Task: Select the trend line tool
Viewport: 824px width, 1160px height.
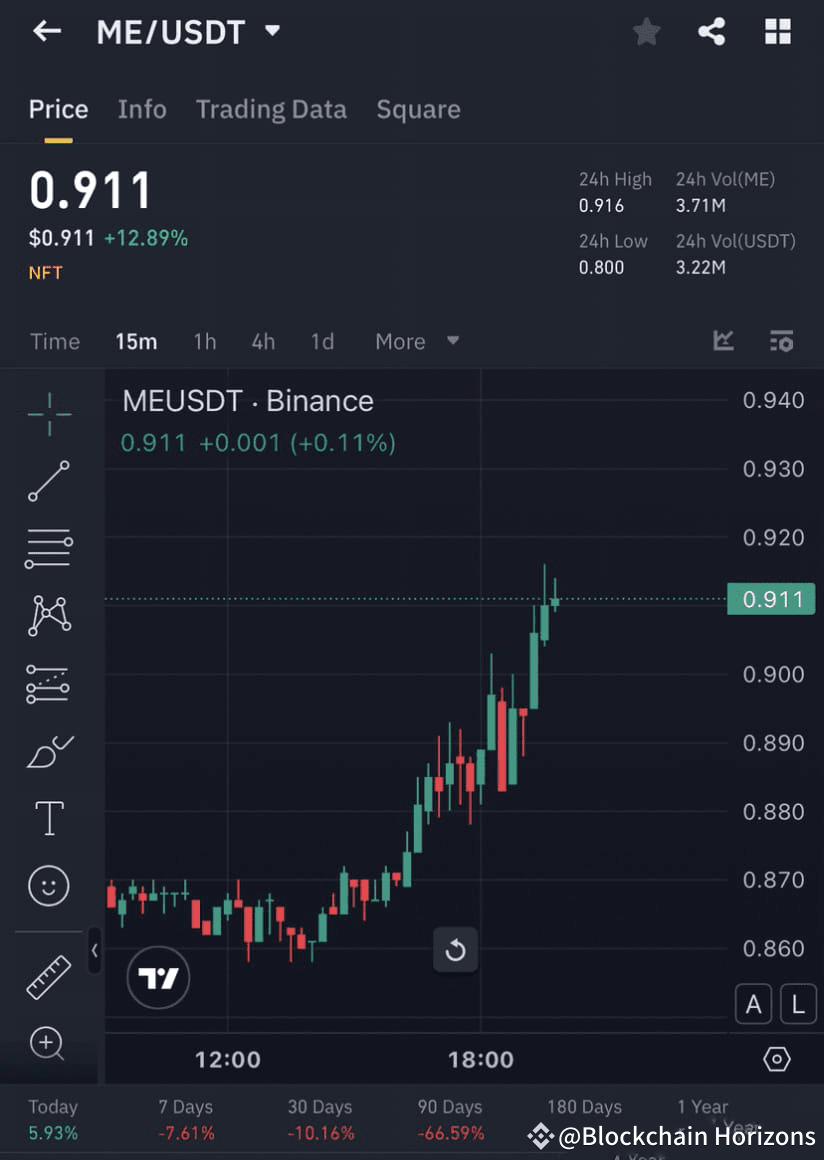Action: [49, 481]
